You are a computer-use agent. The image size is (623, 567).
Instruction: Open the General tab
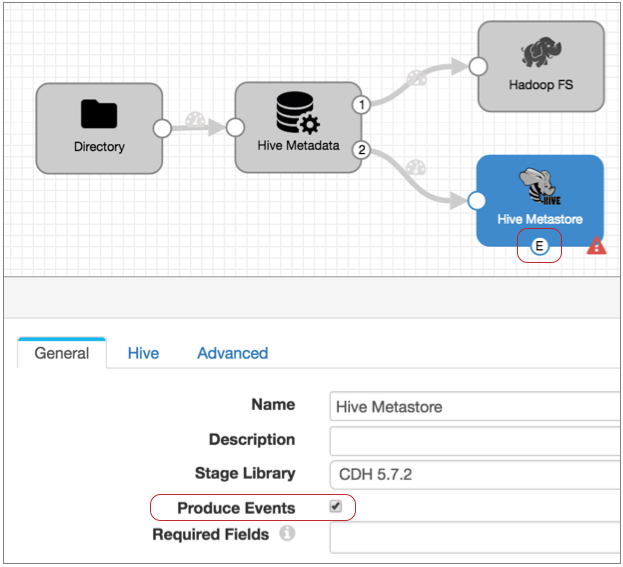tap(62, 353)
